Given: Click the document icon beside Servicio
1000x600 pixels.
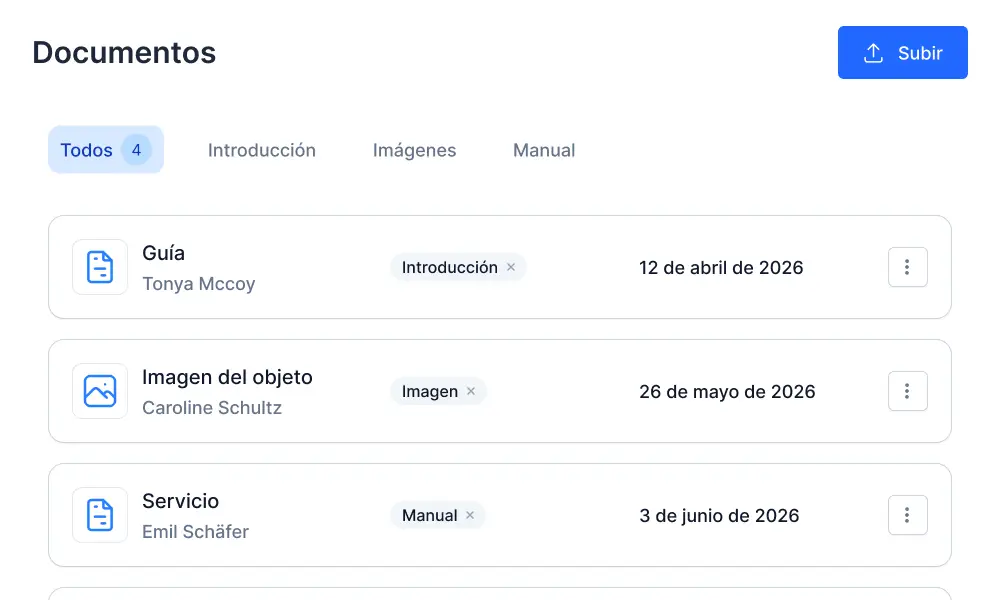Looking at the screenshot, I should point(100,515).
